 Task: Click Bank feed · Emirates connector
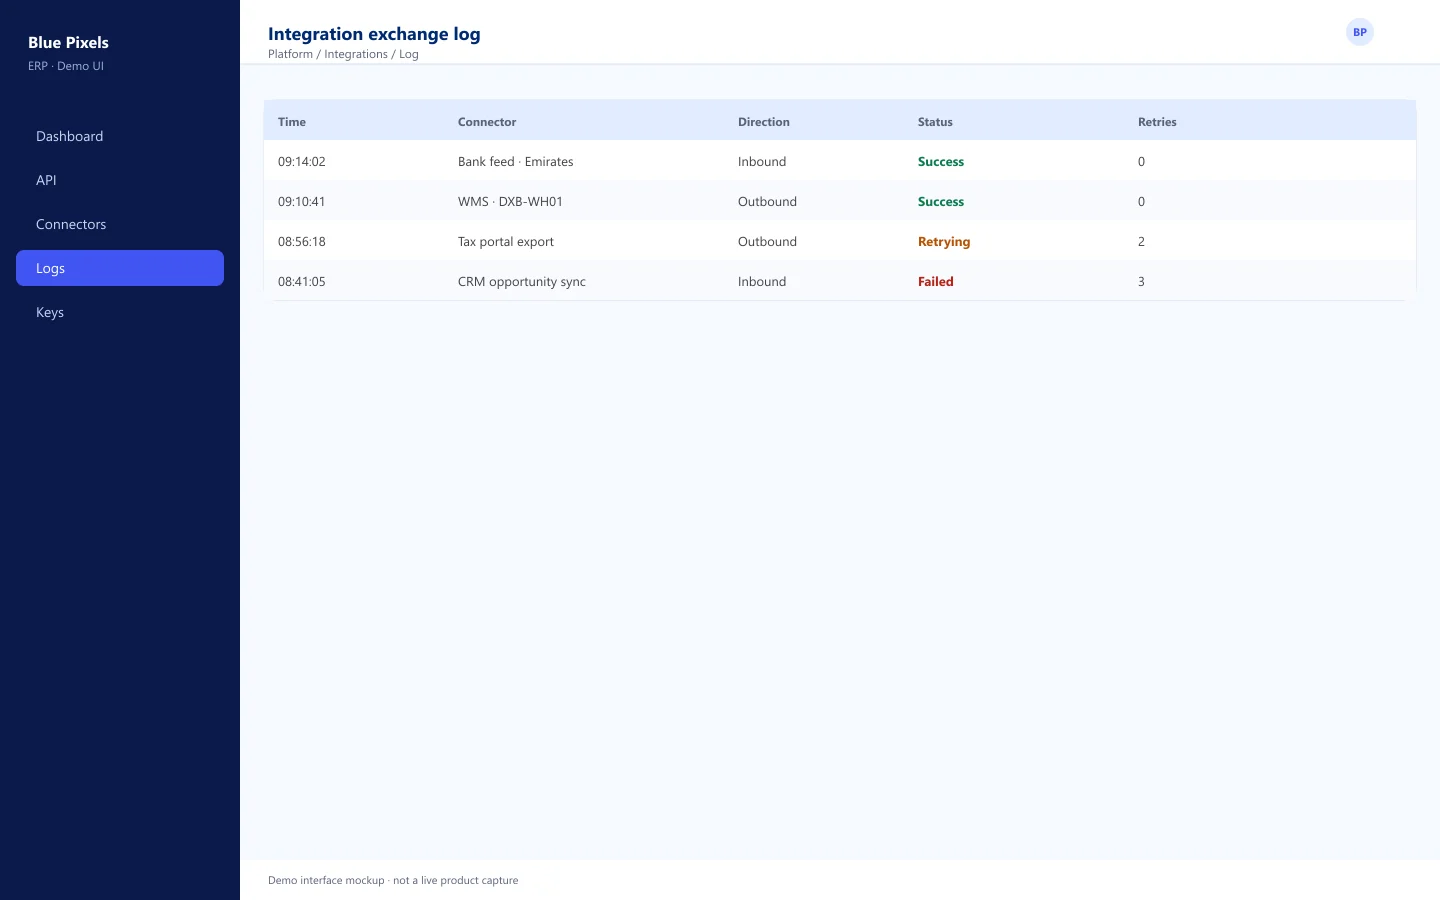pos(516,161)
